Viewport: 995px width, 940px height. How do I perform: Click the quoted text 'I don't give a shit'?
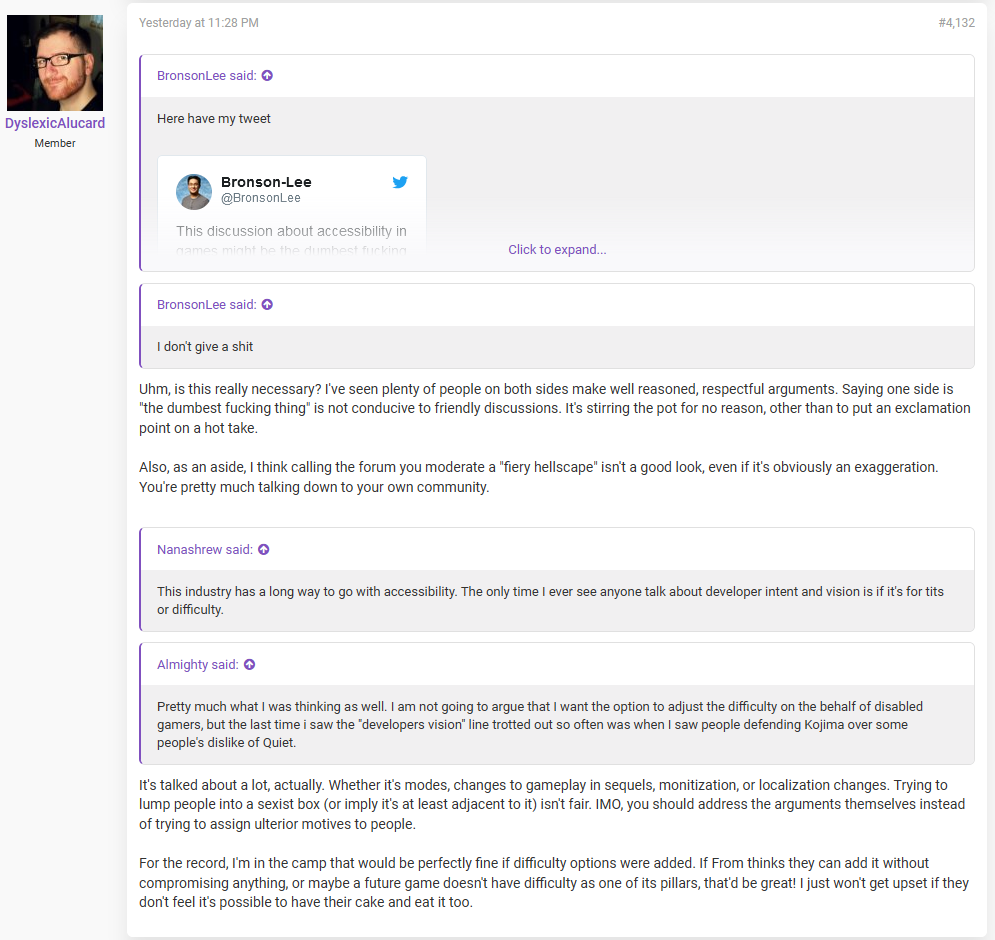point(205,347)
